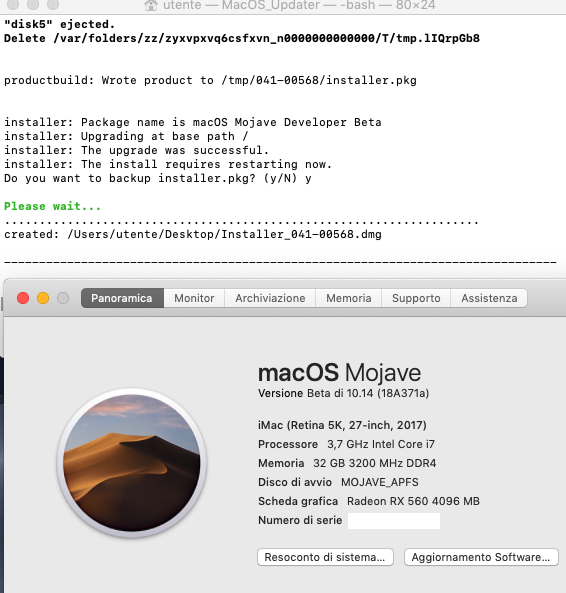Select the Archiviazione tab

pyautogui.click(x=270, y=298)
